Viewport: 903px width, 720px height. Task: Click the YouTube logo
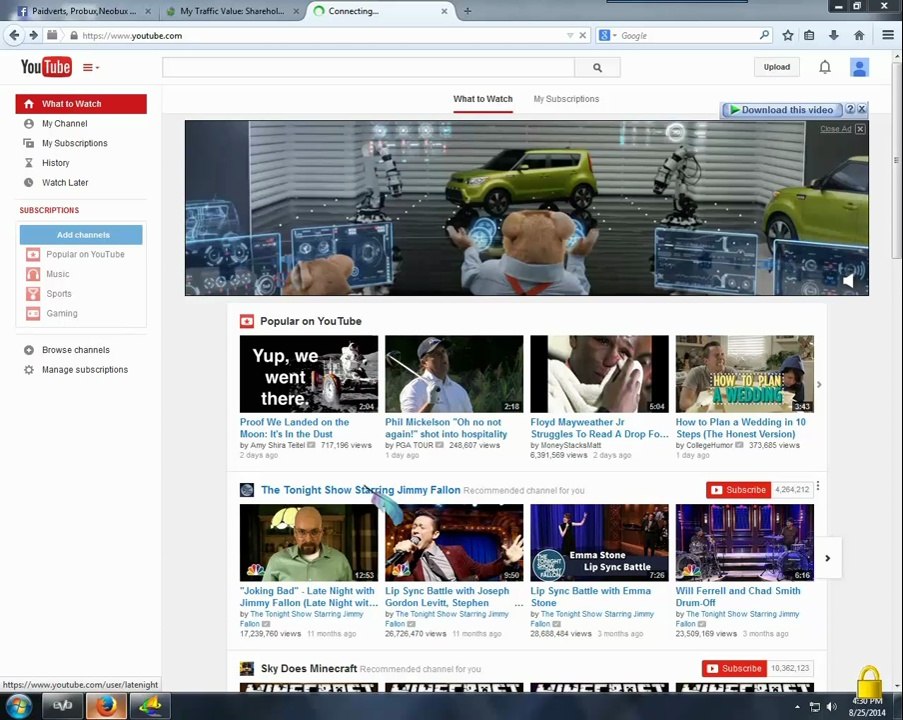pos(46,67)
